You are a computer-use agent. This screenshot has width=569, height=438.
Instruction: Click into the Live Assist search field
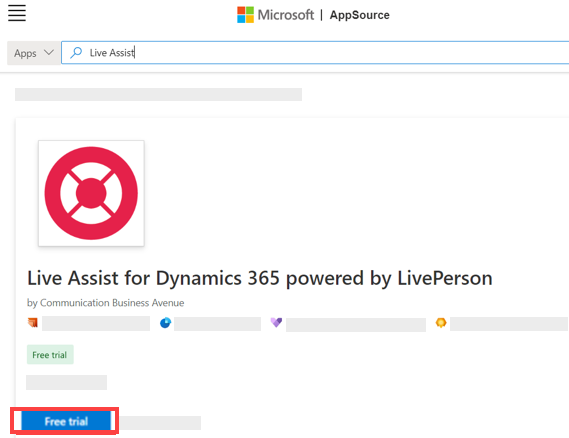(x=315, y=53)
